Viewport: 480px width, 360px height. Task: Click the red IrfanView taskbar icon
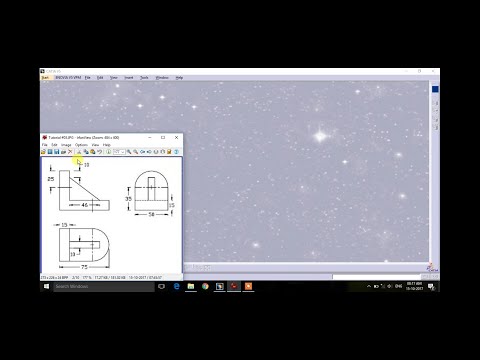(234, 286)
